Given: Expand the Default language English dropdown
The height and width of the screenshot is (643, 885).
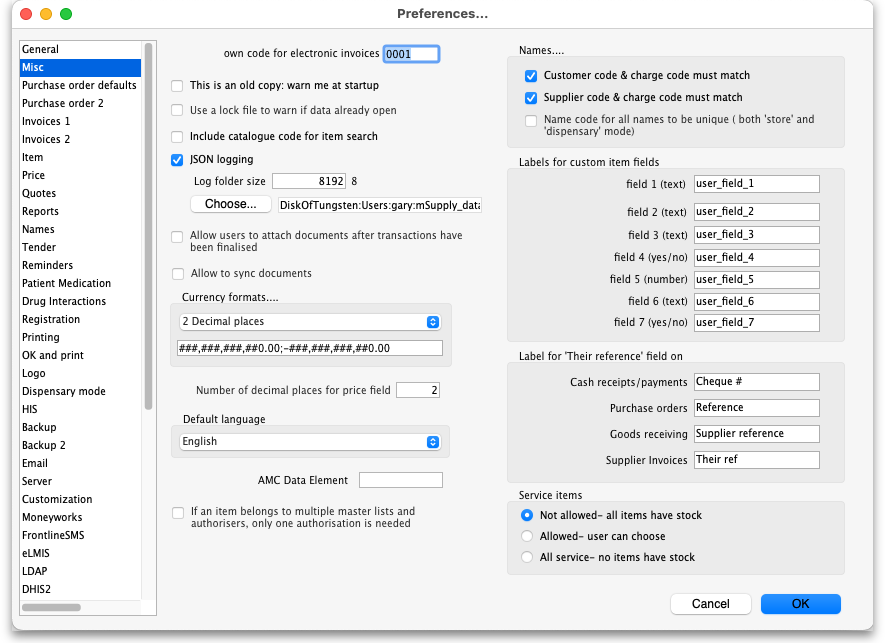Looking at the screenshot, I should [310, 442].
